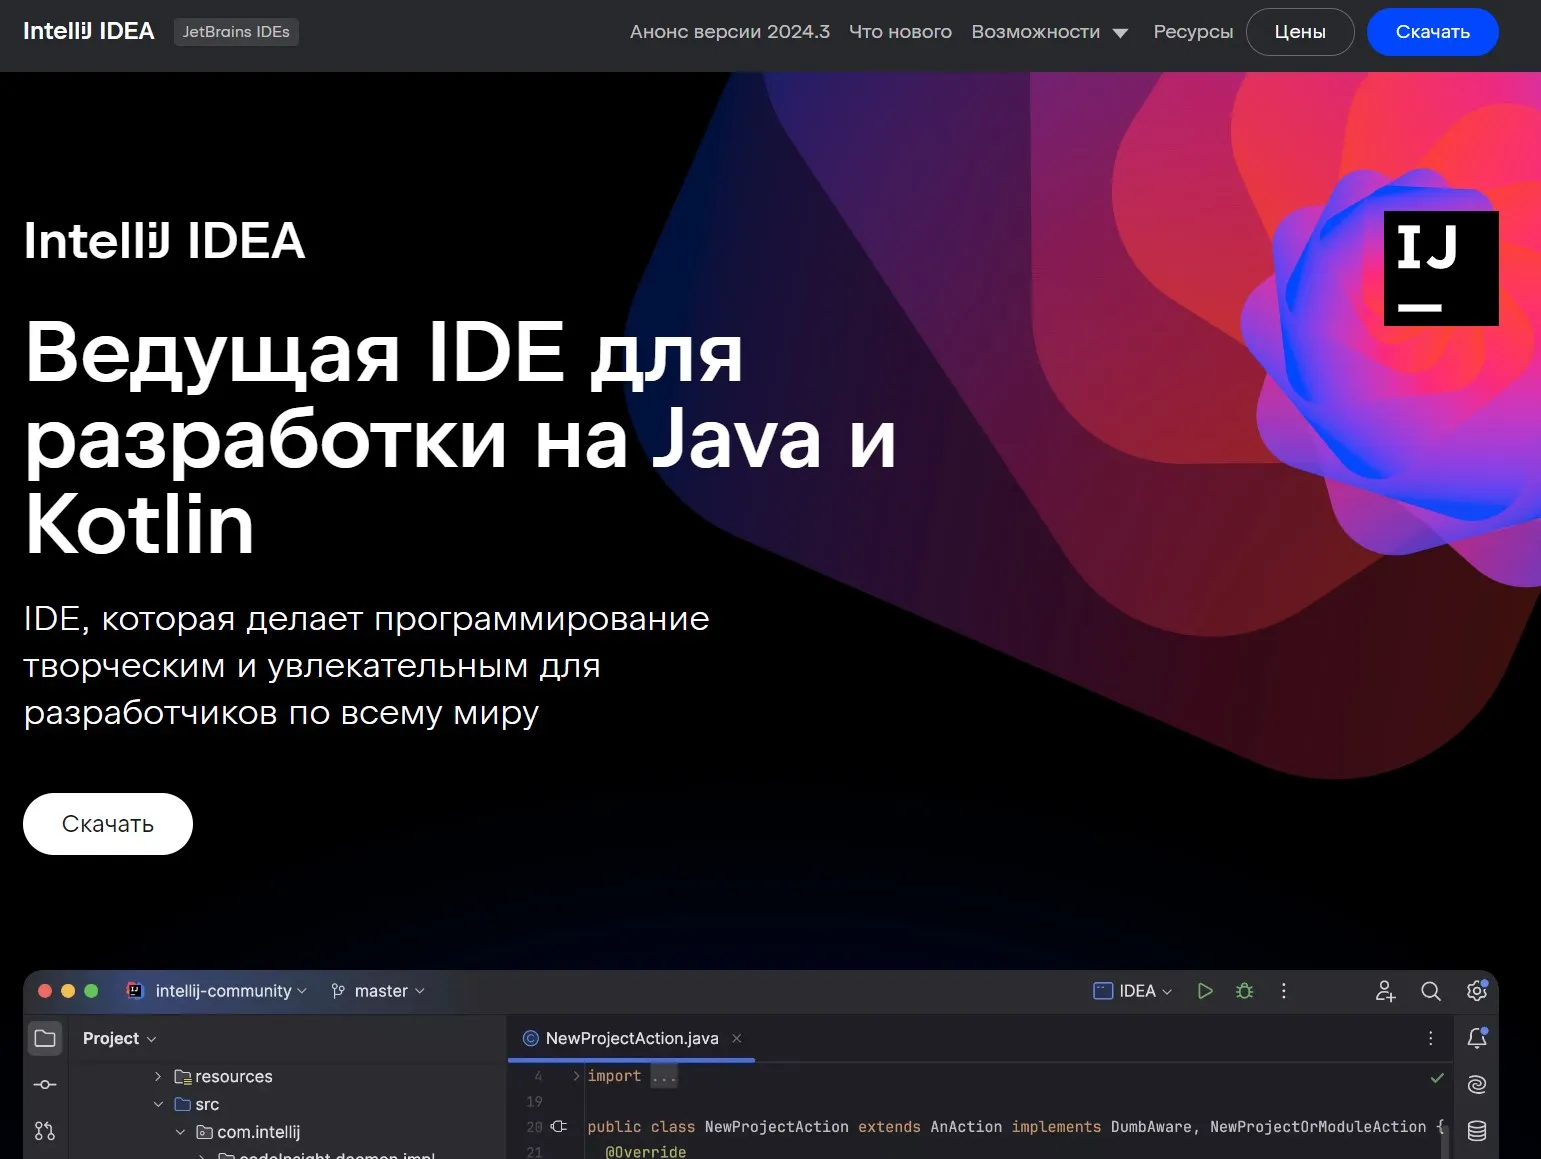Click the NewProjectOrModuleAction text in code
The image size is (1541, 1159).
point(1318,1127)
